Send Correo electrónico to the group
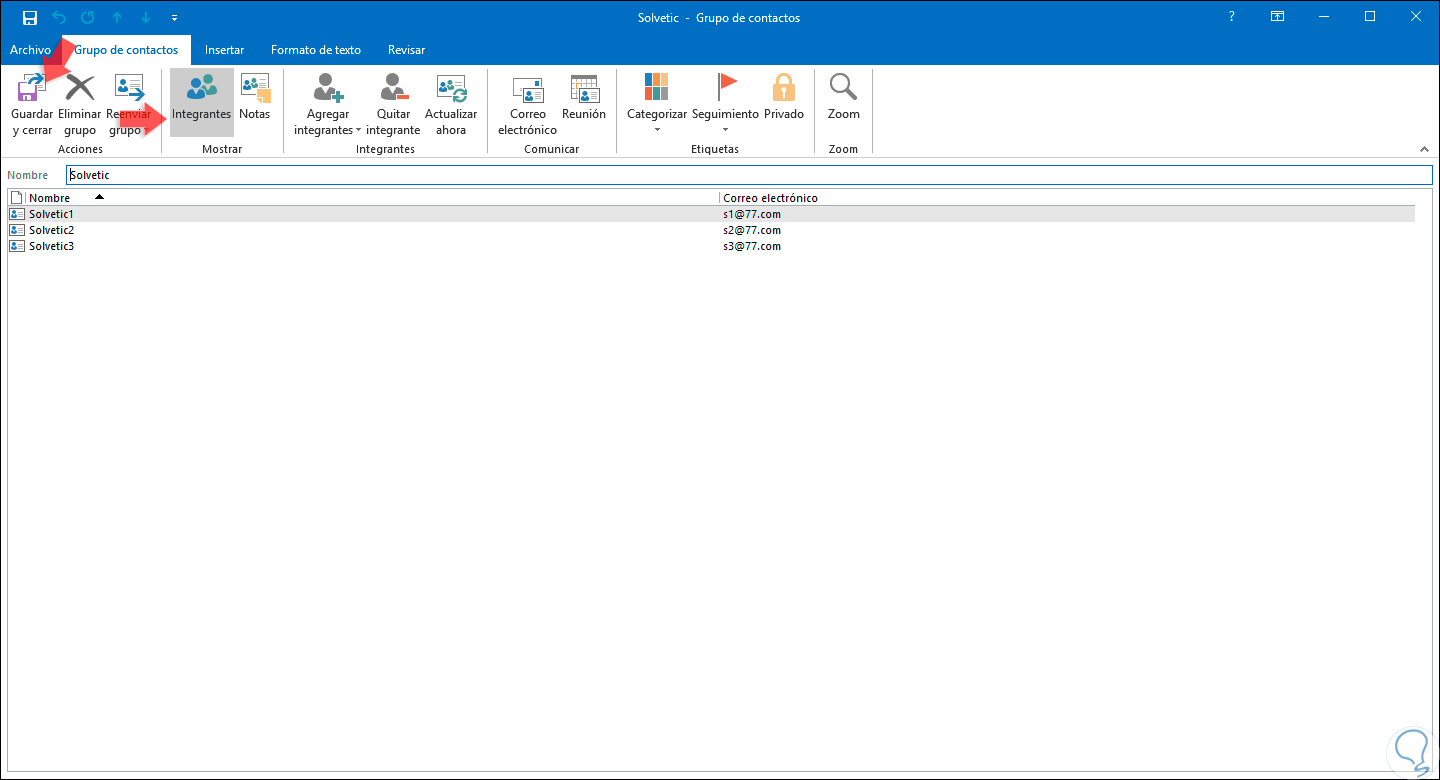 (x=527, y=104)
